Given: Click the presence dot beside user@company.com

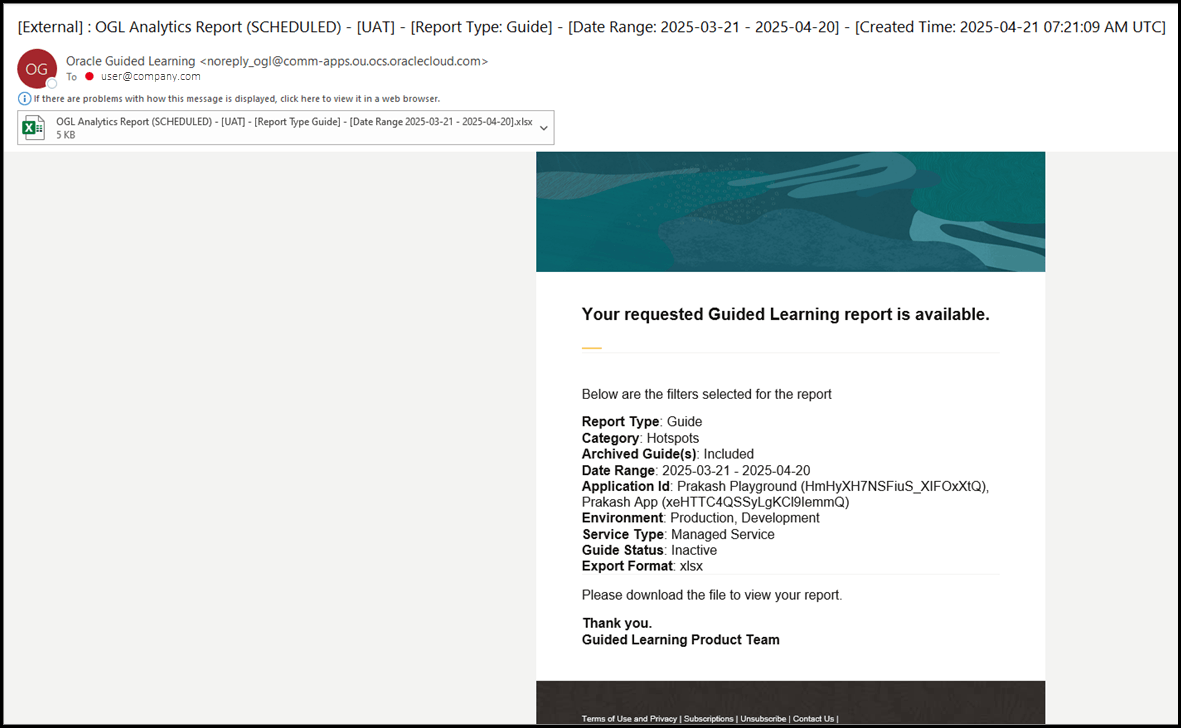Looking at the screenshot, I should click(88, 75).
